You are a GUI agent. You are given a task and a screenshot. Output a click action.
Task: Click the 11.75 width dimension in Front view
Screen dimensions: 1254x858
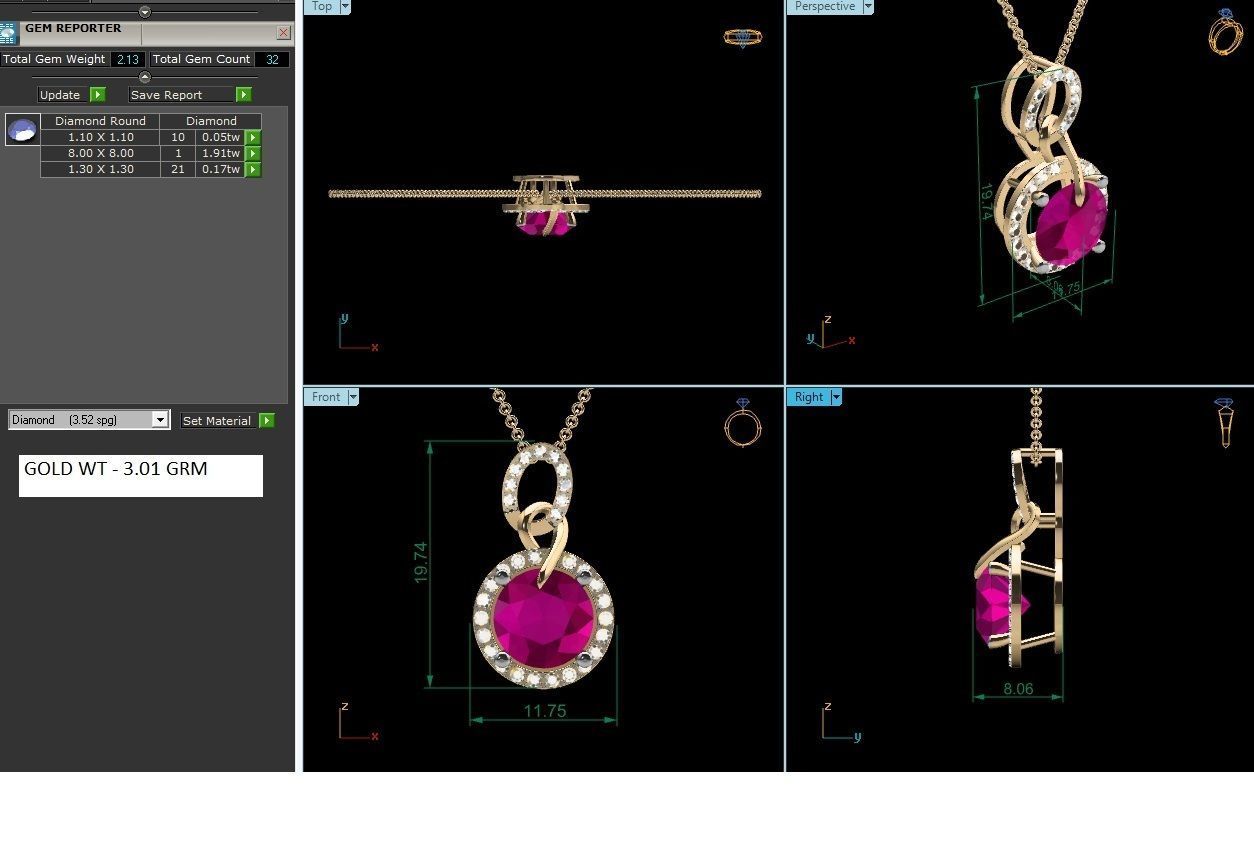(545, 711)
